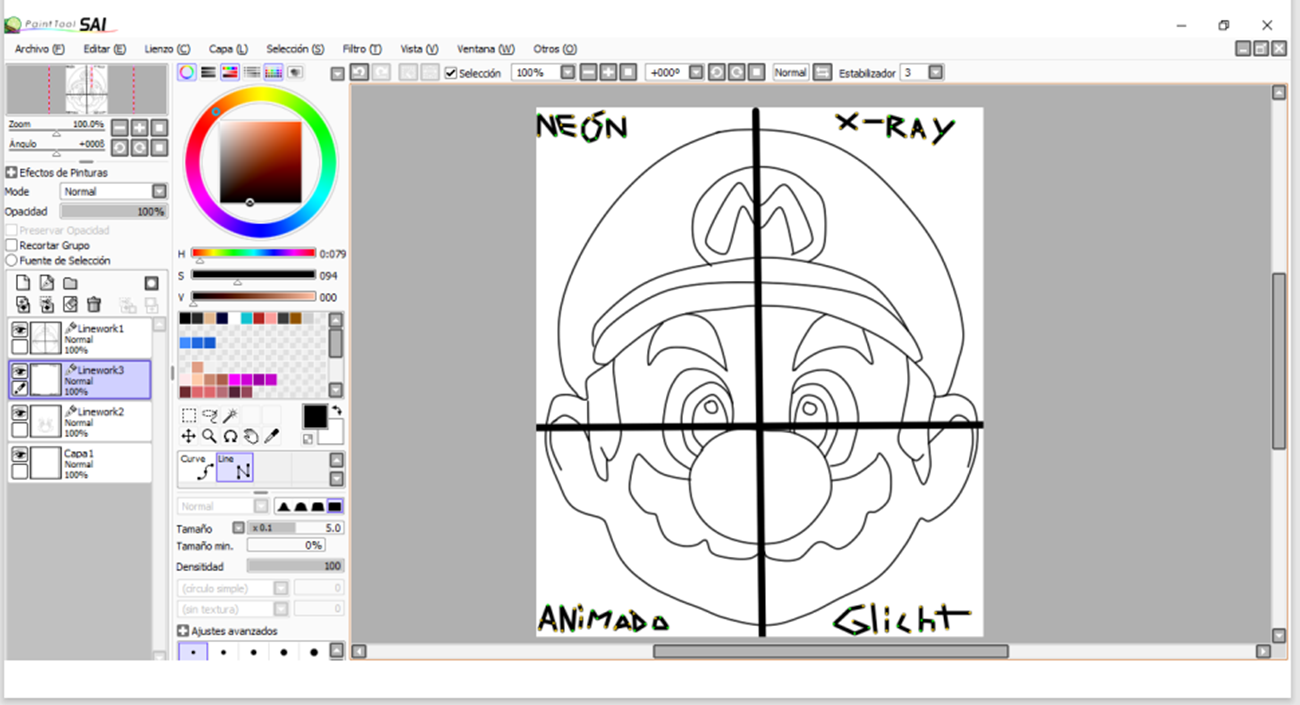Select the flat square brush tip shape
The image size is (1300, 705).
coord(335,507)
